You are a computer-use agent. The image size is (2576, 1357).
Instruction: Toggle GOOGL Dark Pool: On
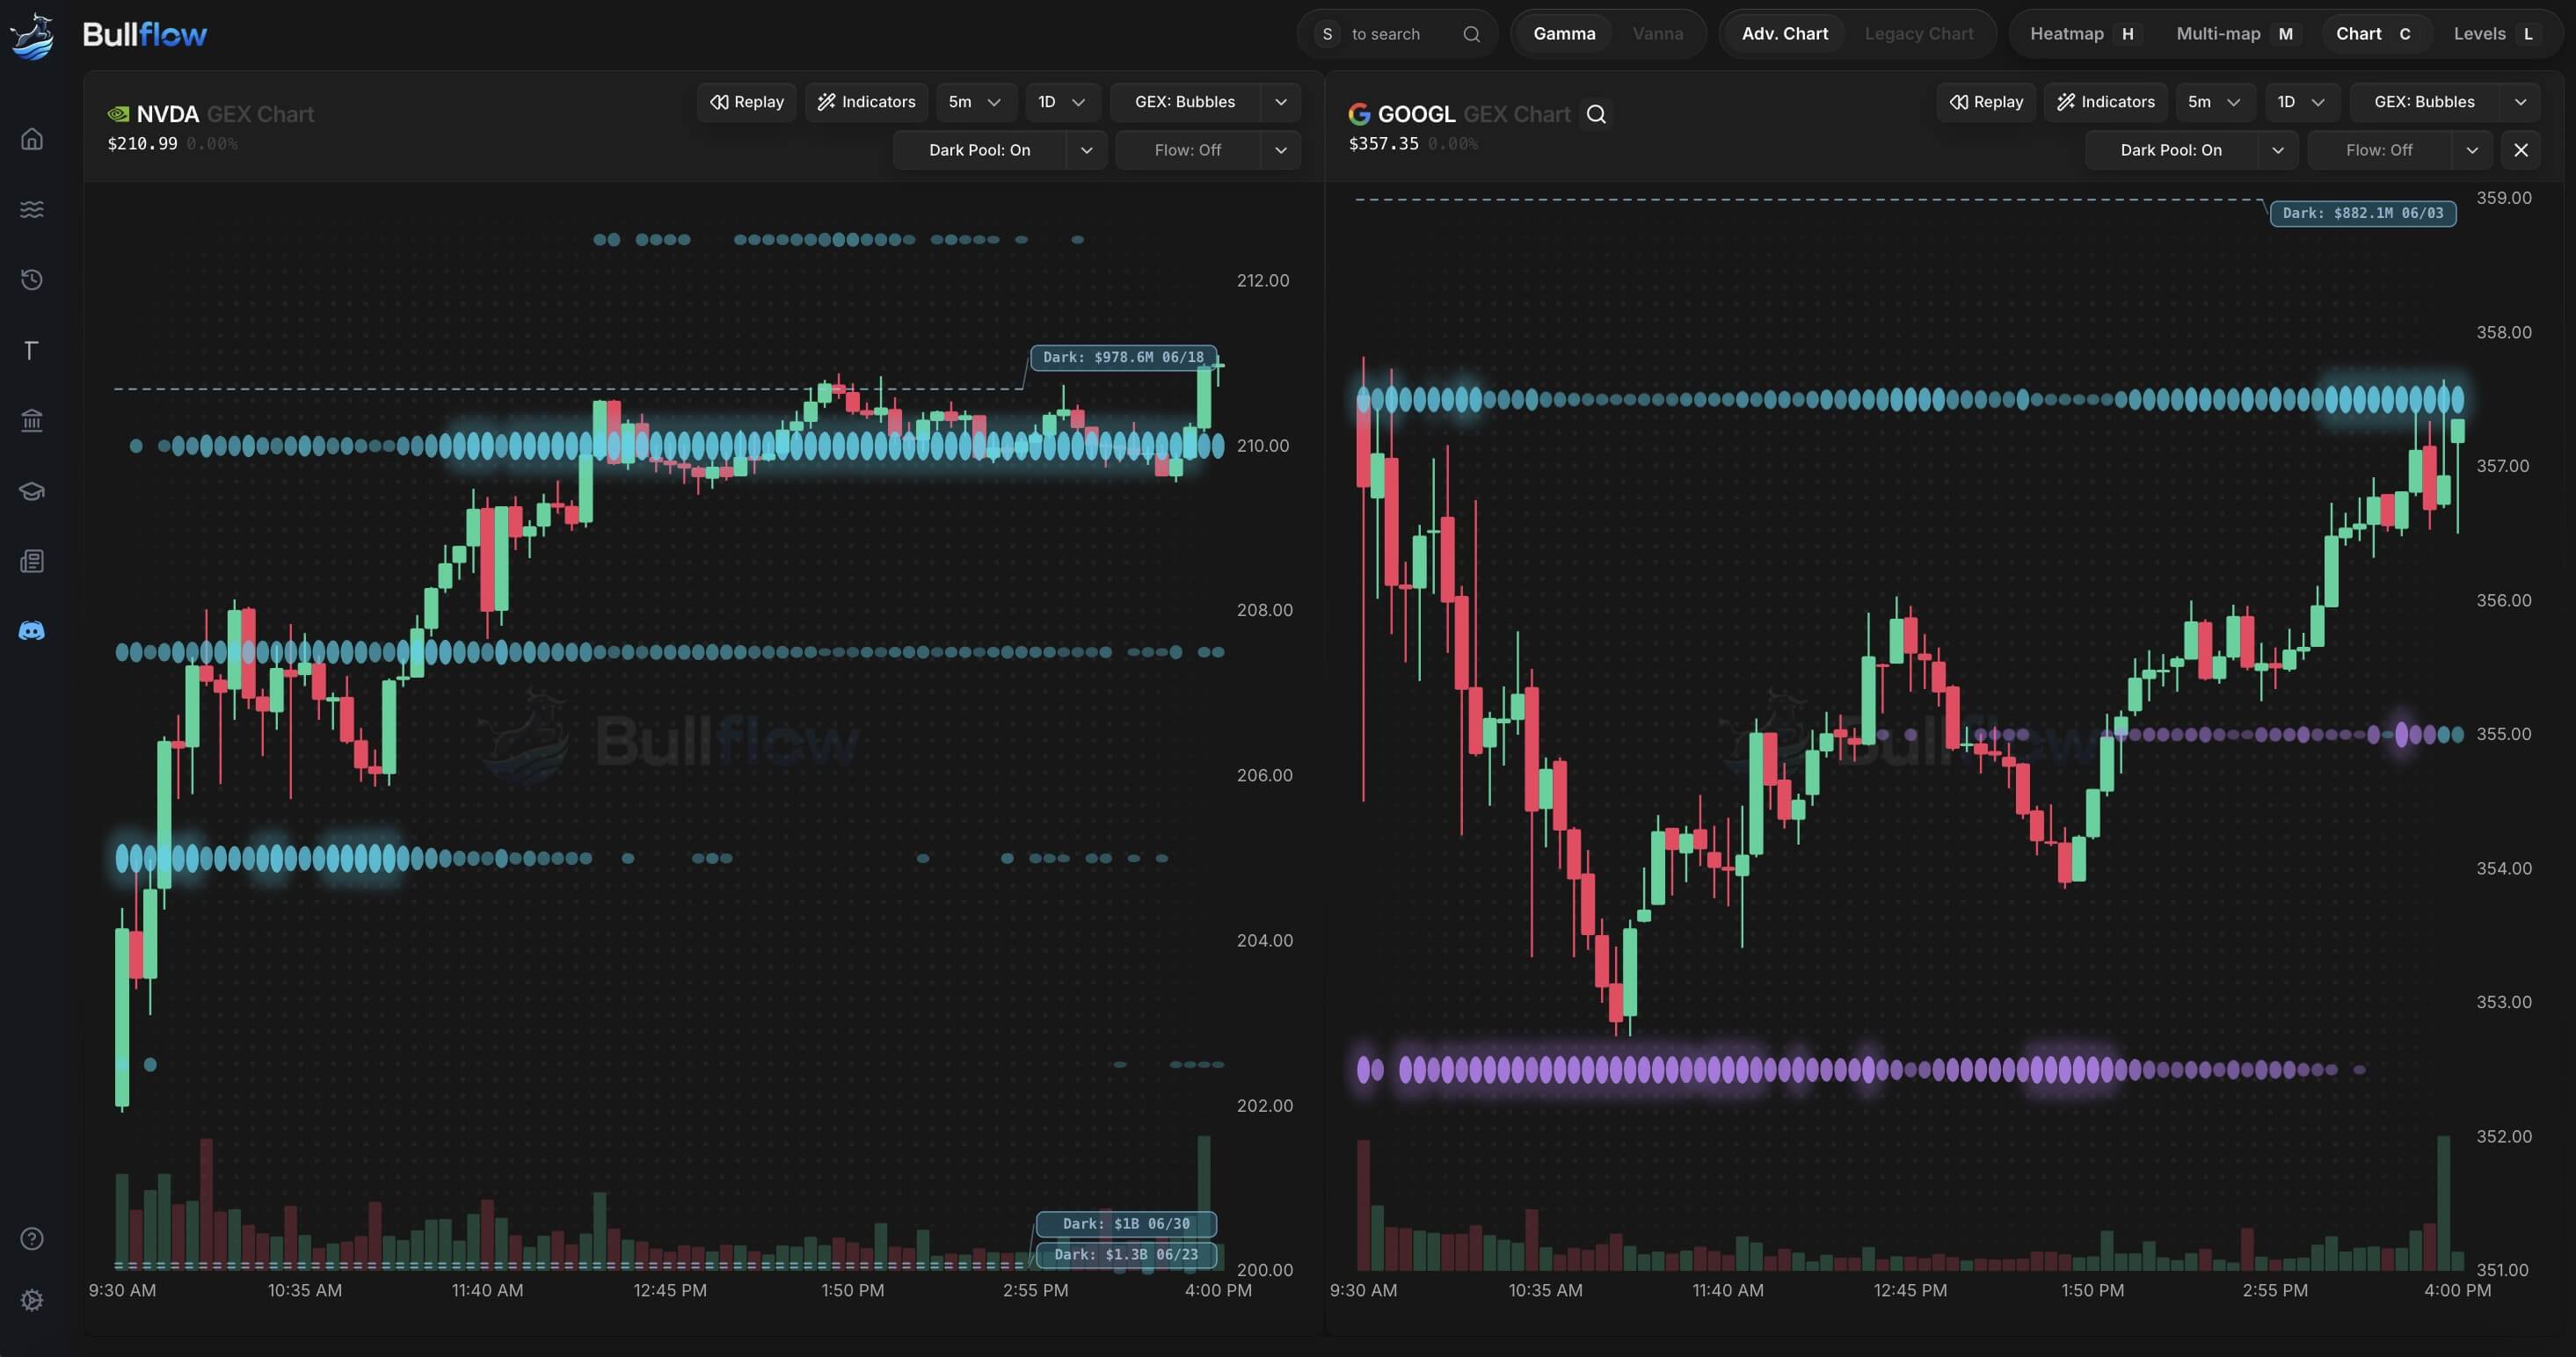tap(2171, 150)
